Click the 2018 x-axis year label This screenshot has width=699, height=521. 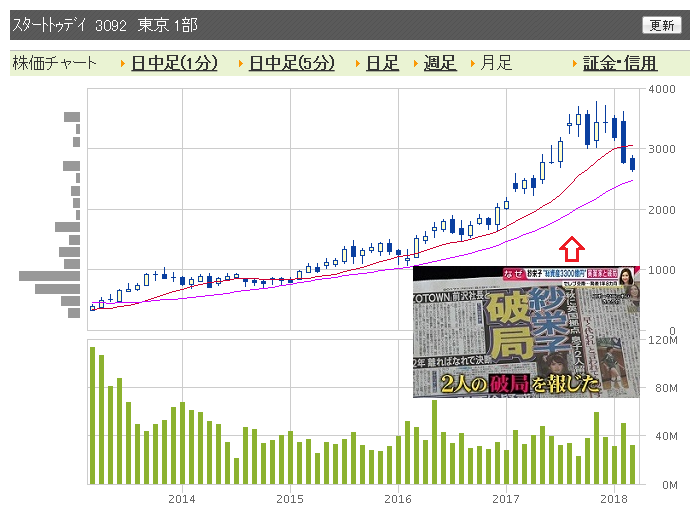point(614,499)
